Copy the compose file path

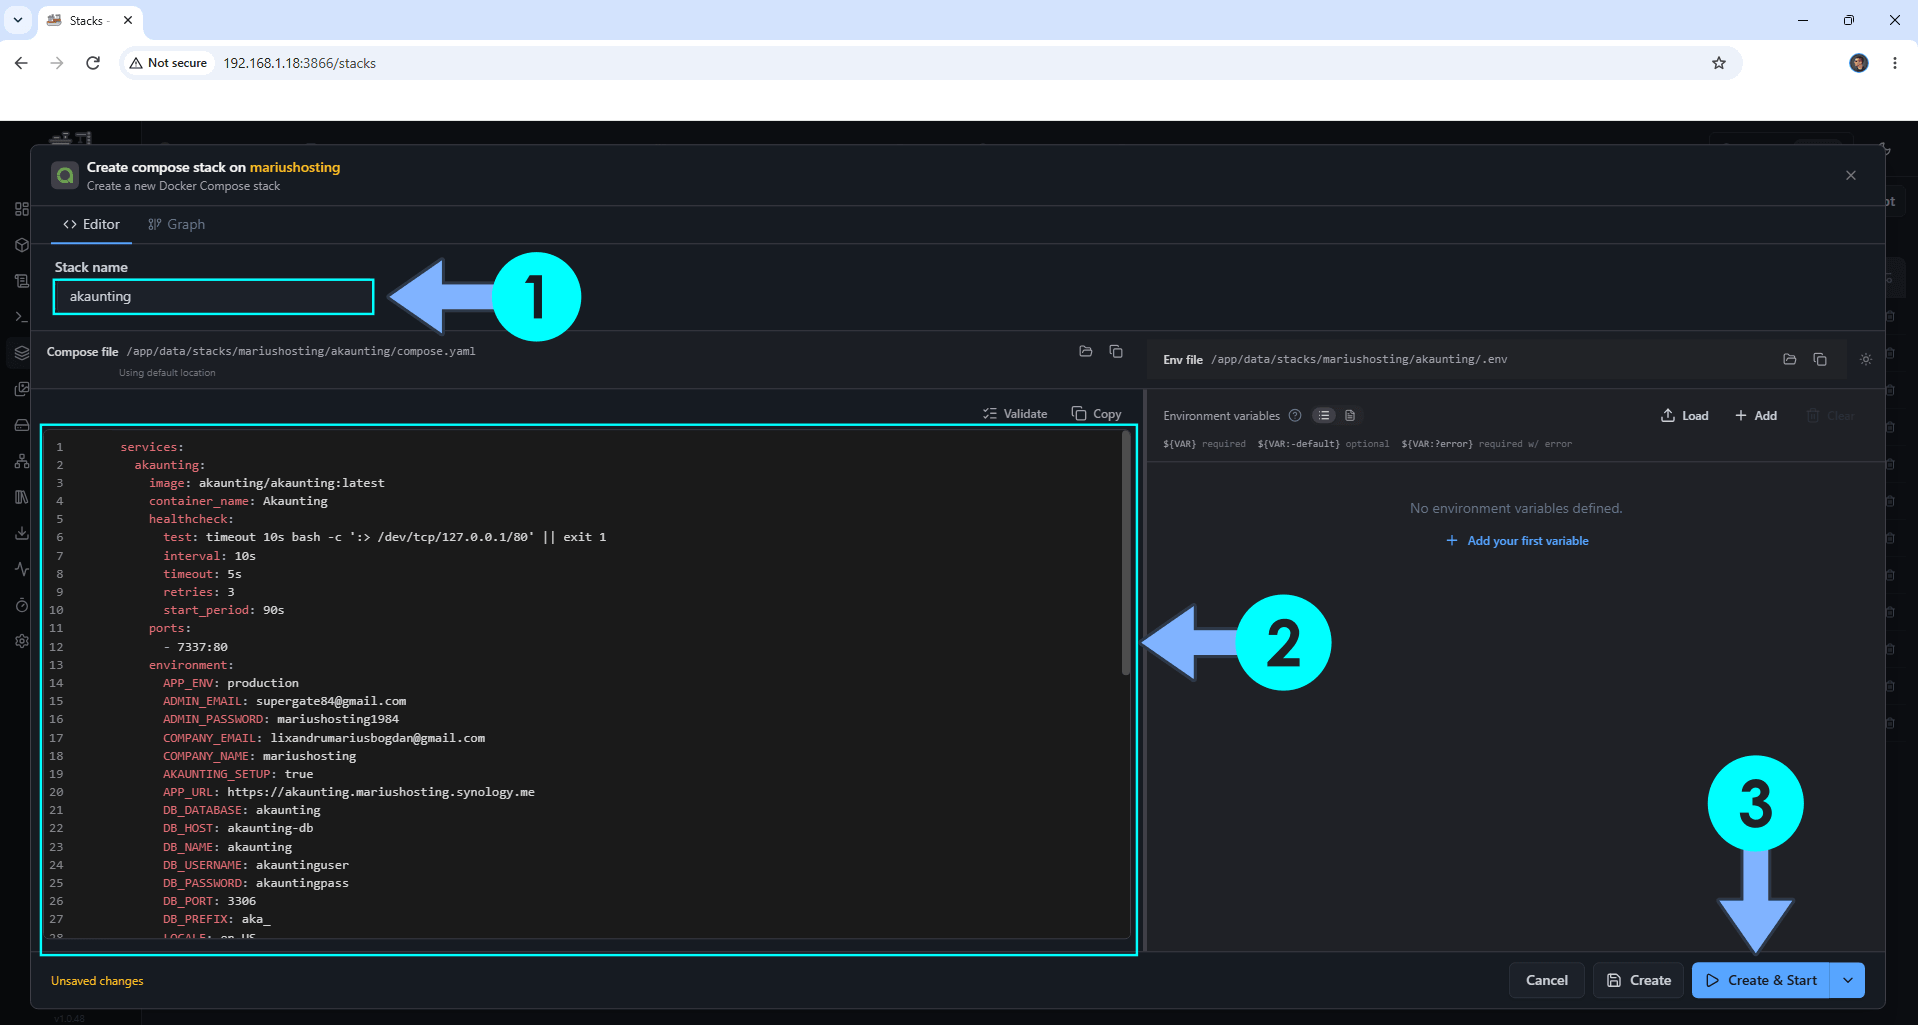1116,351
